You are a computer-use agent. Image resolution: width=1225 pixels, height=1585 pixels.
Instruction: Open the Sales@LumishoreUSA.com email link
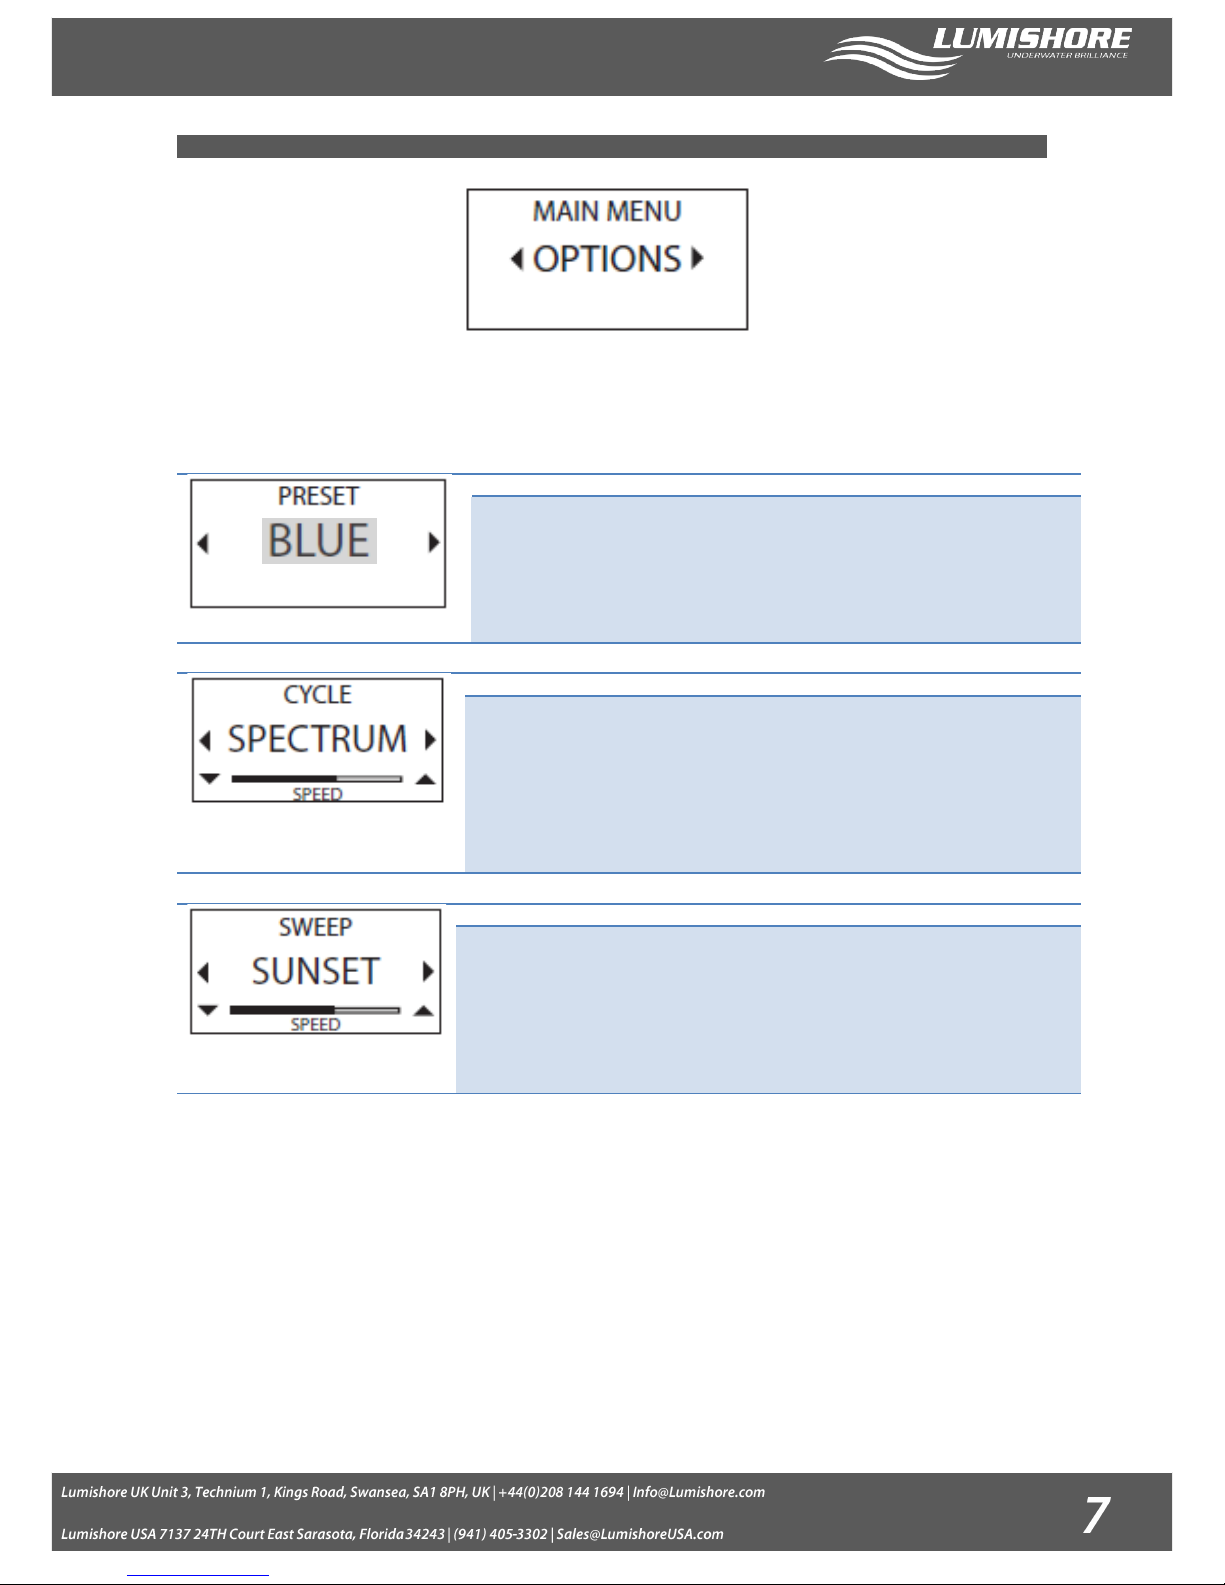640,1534
